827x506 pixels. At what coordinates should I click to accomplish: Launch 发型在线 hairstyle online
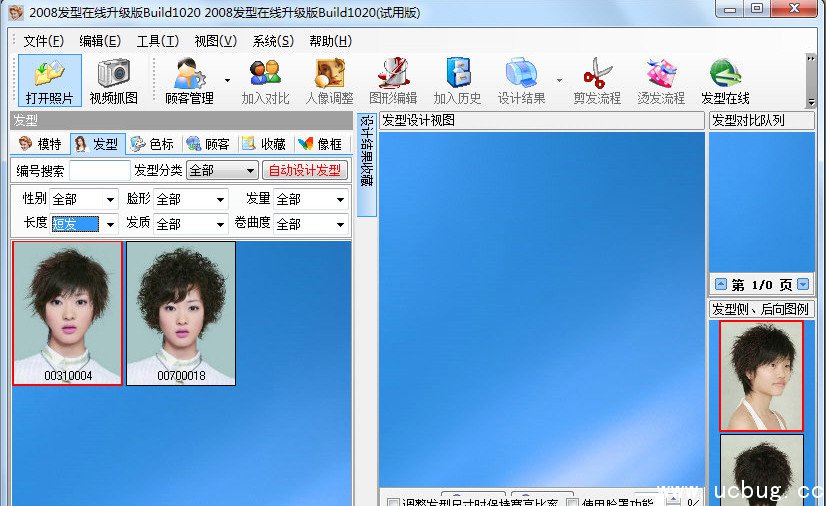(725, 80)
